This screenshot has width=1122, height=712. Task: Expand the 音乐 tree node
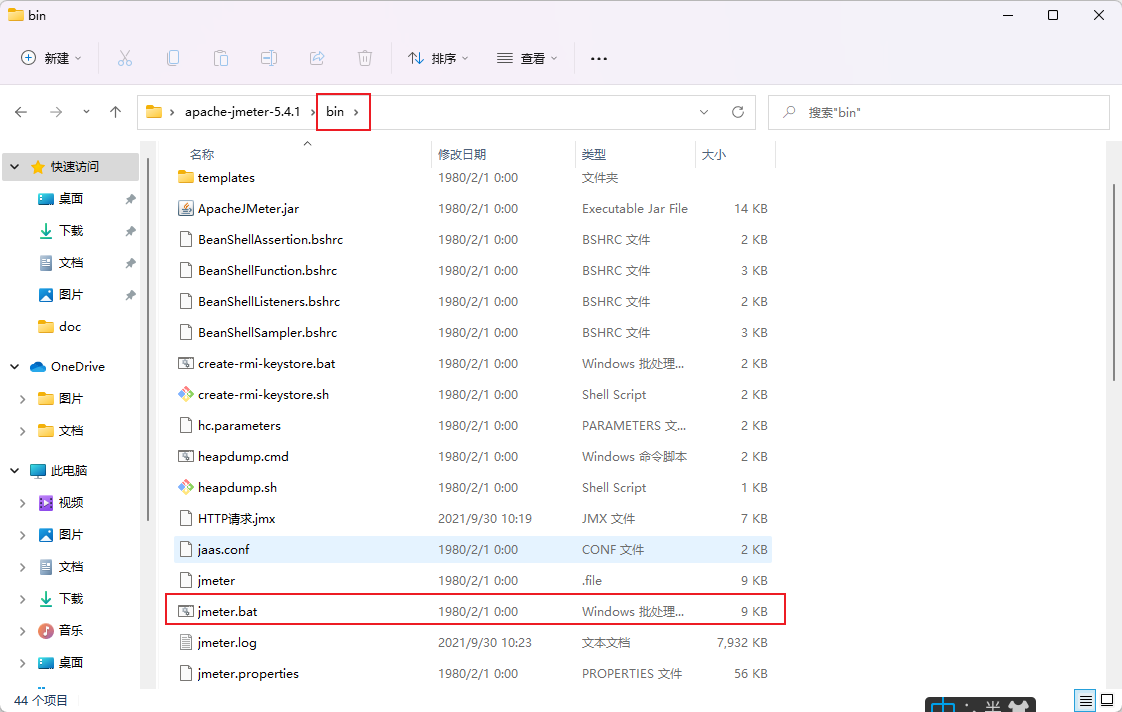(x=22, y=631)
